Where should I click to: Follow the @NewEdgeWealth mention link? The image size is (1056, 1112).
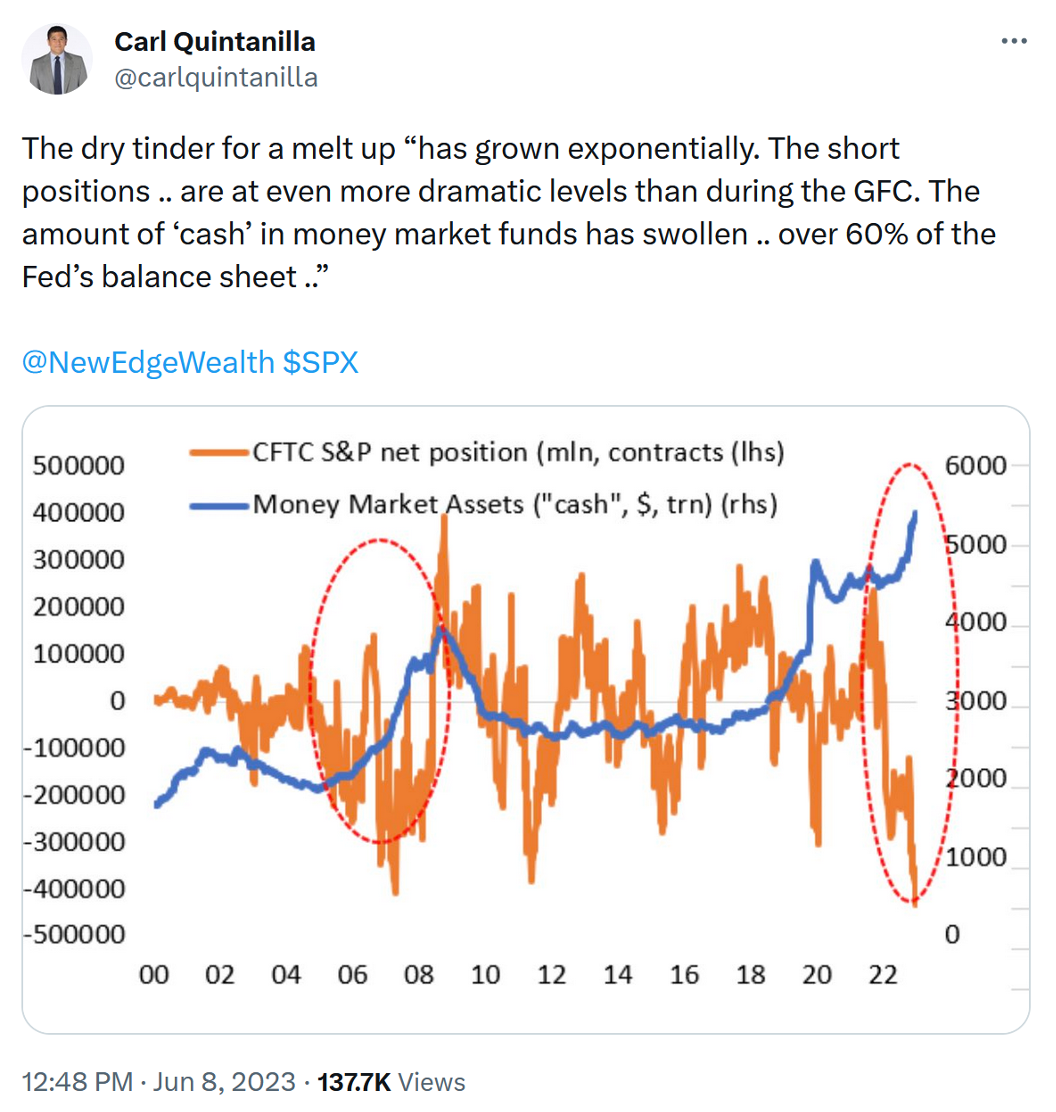[x=148, y=362]
